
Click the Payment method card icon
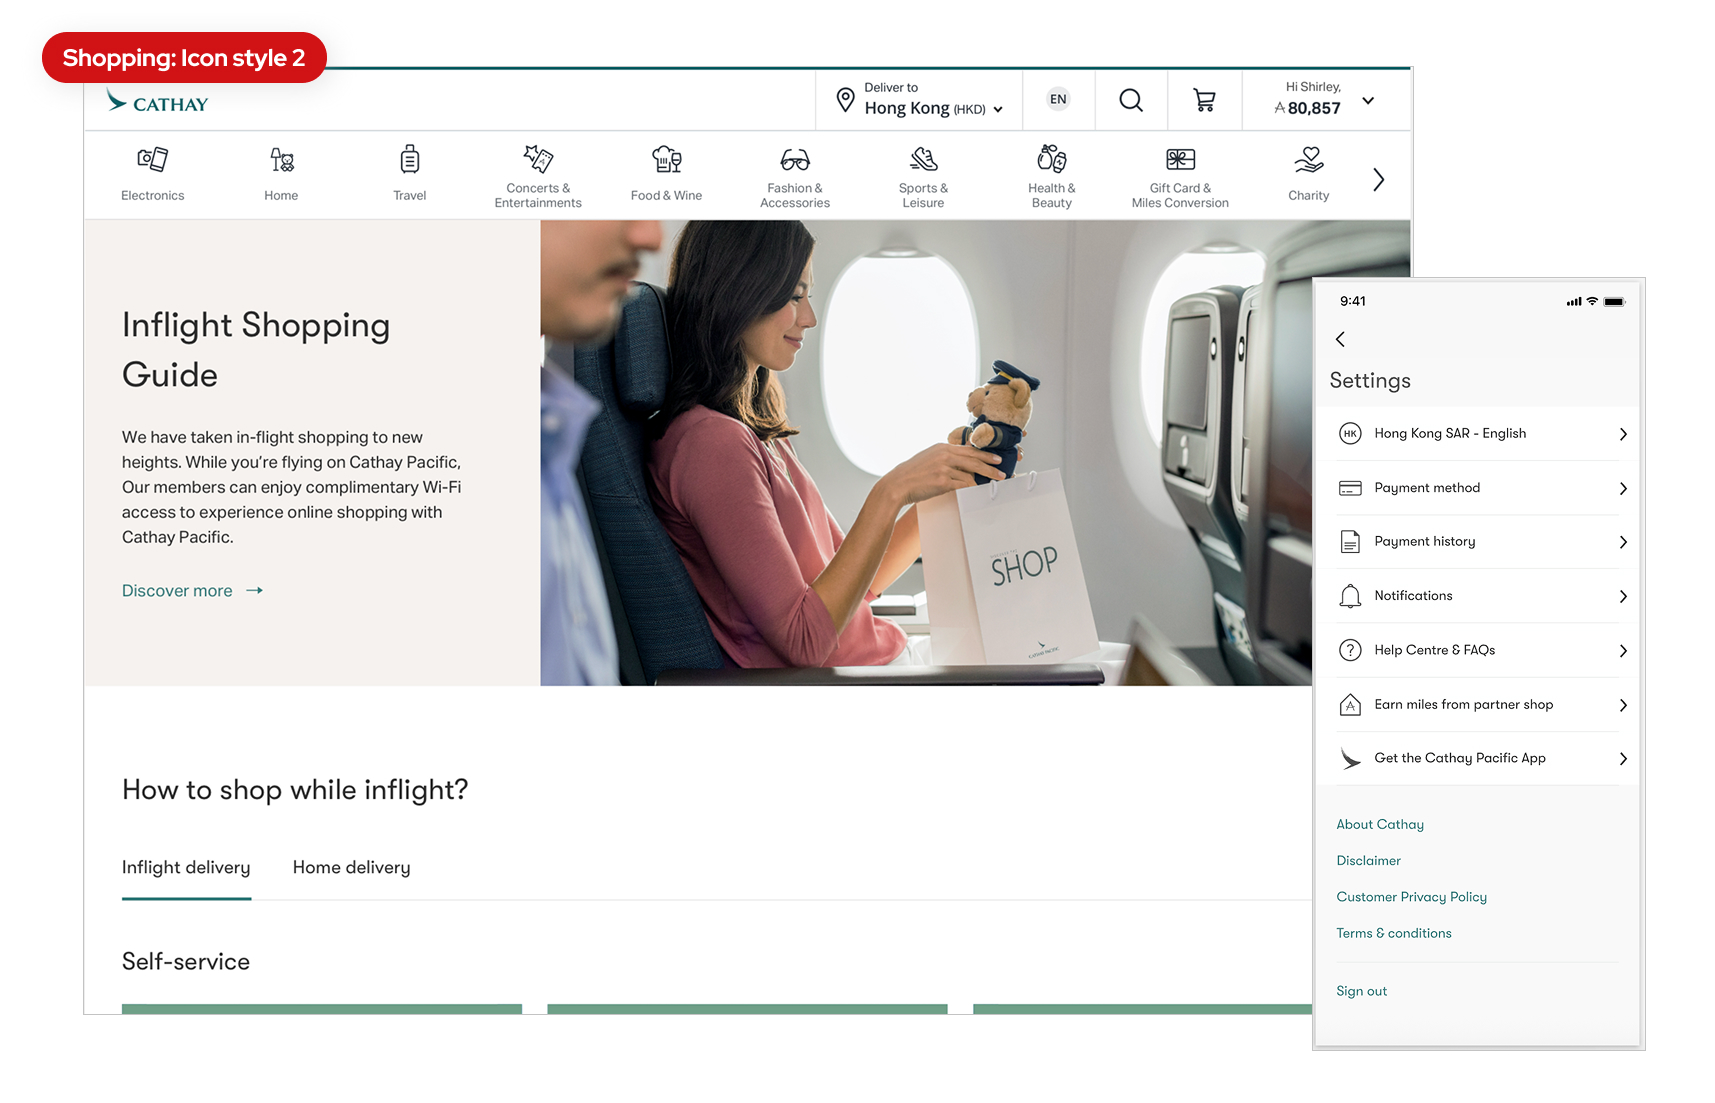(x=1350, y=488)
